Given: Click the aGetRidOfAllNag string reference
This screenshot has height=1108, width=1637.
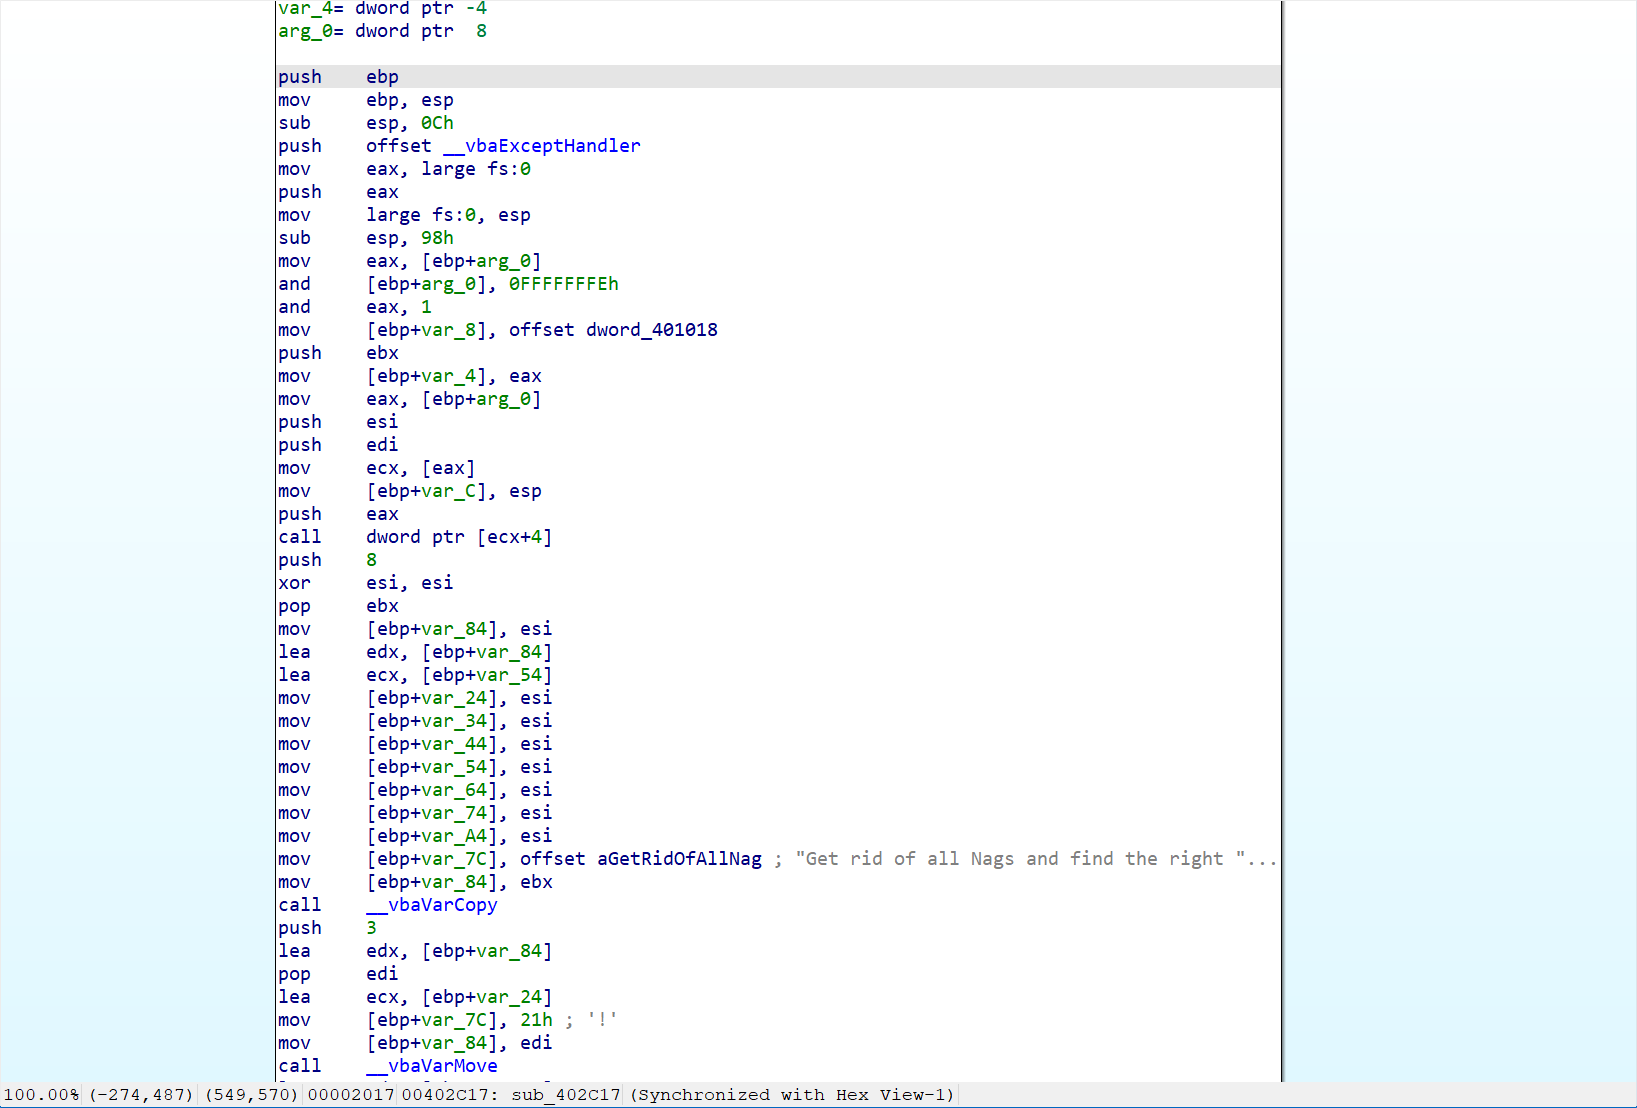Looking at the screenshot, I should [679, 859].
